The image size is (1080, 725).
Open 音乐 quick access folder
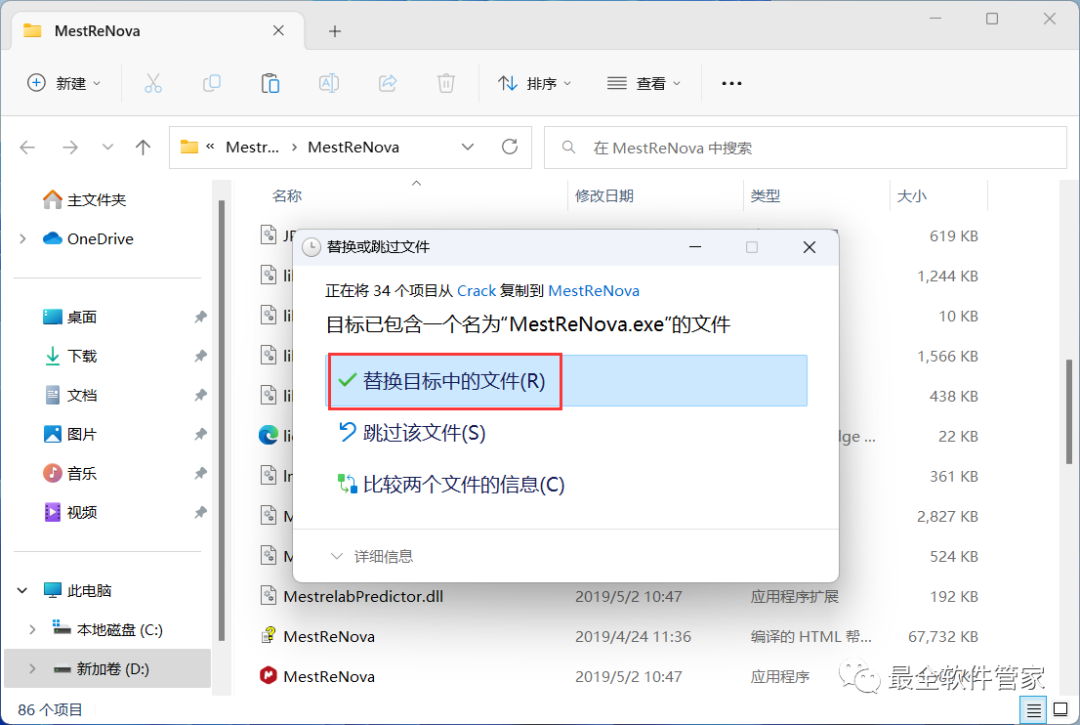pos(70,474)
